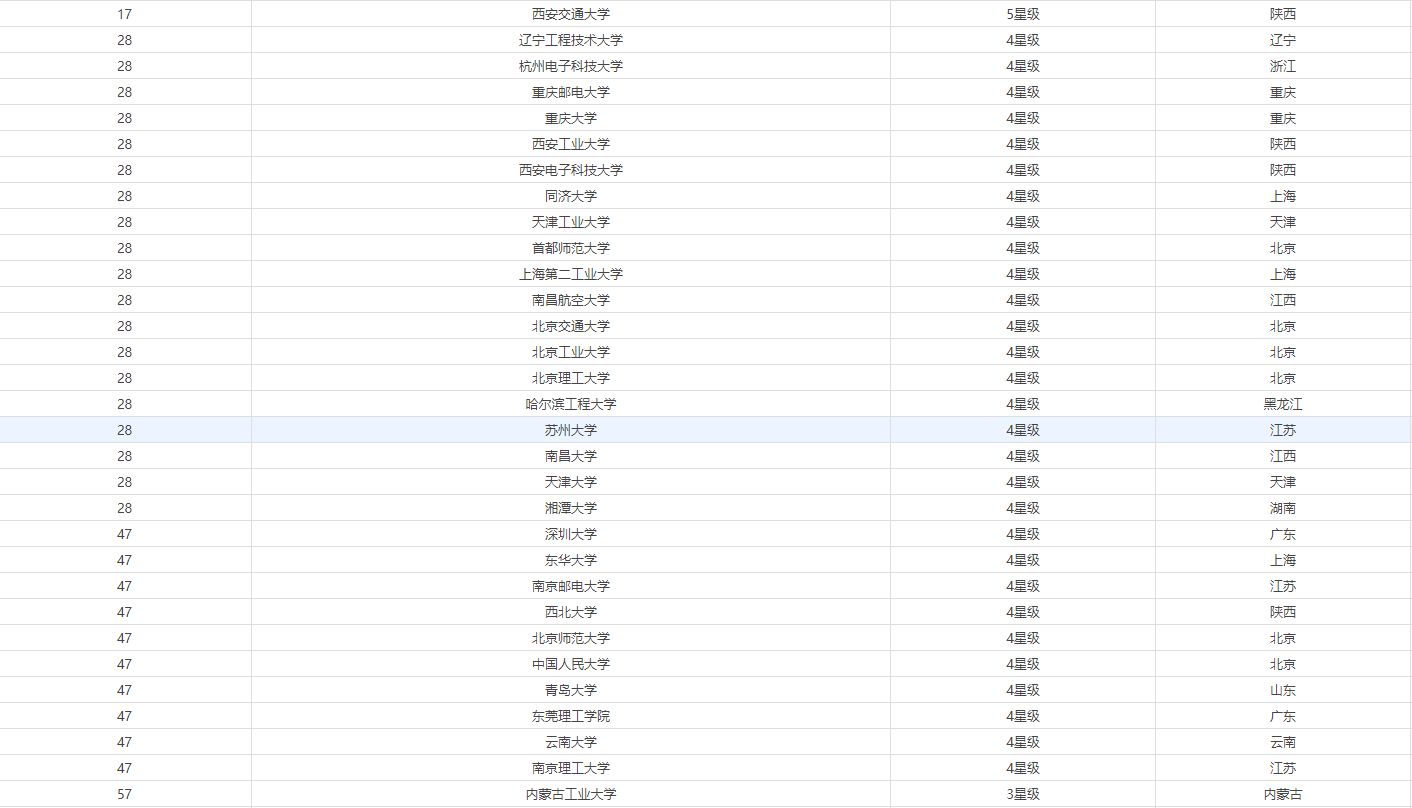Select 江西 province in 南昌大学 row

point(1283,456)
